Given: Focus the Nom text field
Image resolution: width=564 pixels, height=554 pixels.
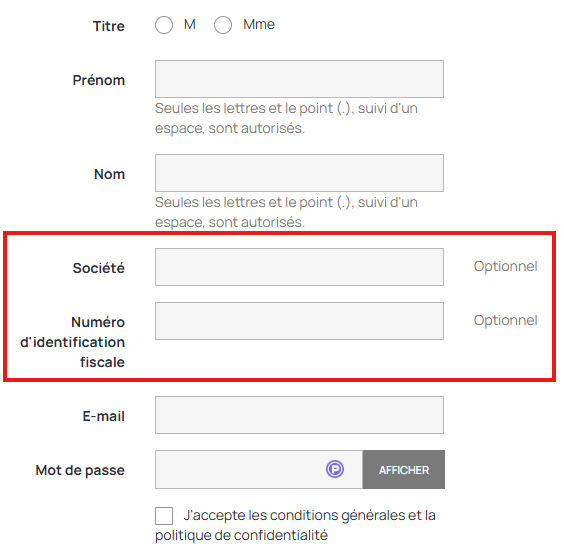Looking at the screenshot, I should pos(299,173).
